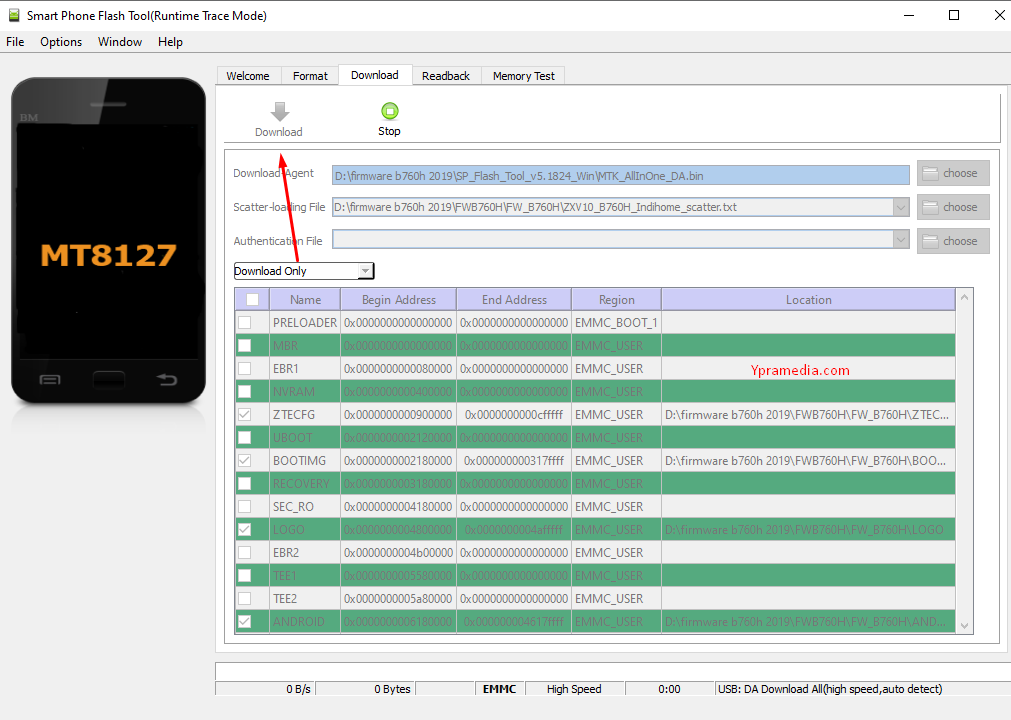Click the Location column header
The height and width of the screenshot is (720, 1011).
pyautogui.click(x=808, y=300)
